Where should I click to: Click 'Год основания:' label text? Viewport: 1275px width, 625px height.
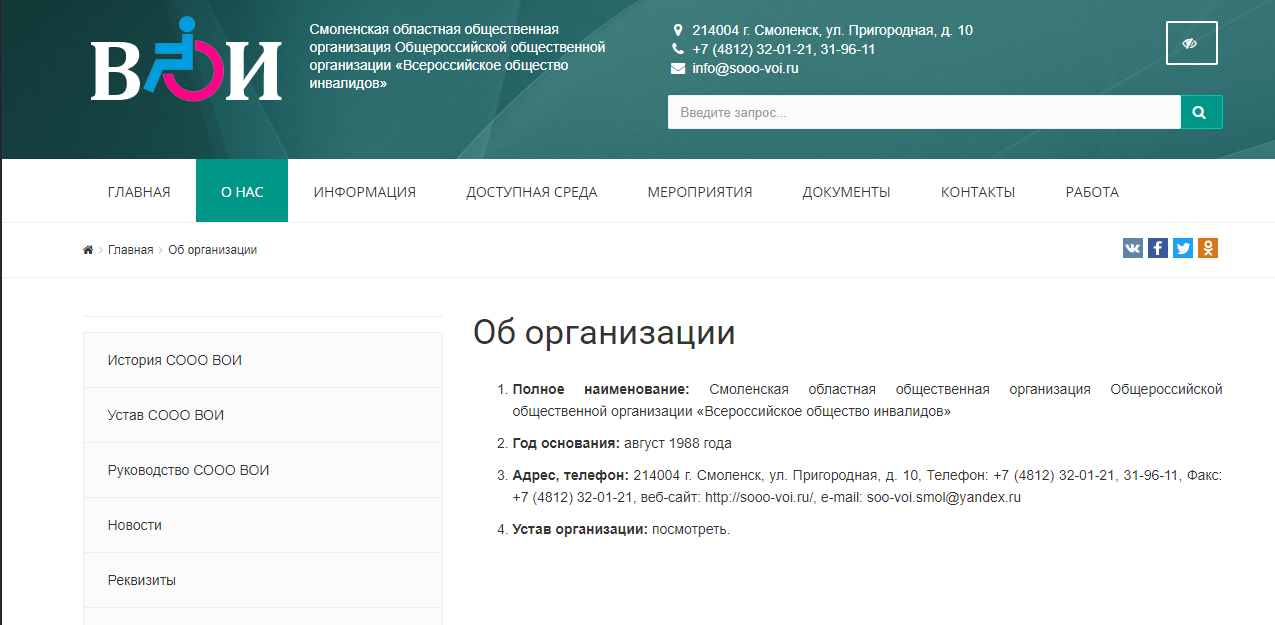[566, 443]
